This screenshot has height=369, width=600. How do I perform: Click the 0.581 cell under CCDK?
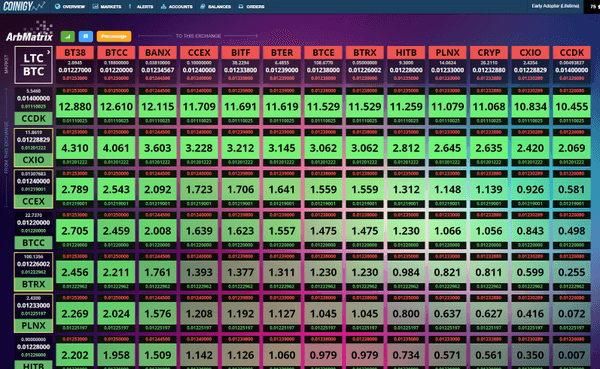(572, 189)
